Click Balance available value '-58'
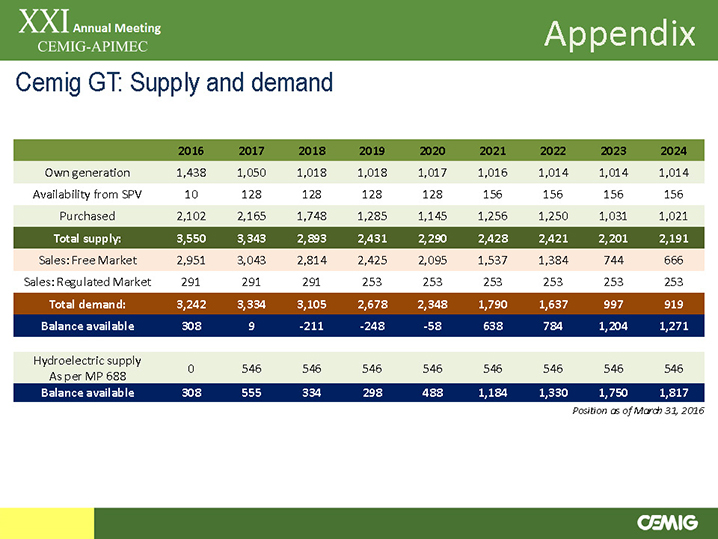Screen dimensions: 718x539 pyautogui.click(x=432, y=326)
